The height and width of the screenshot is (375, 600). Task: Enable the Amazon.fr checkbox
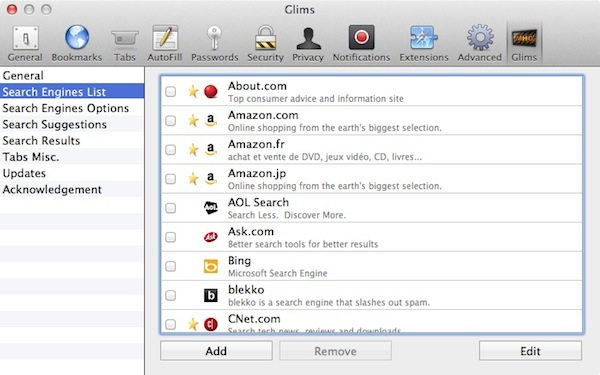[x=171, y=150]
